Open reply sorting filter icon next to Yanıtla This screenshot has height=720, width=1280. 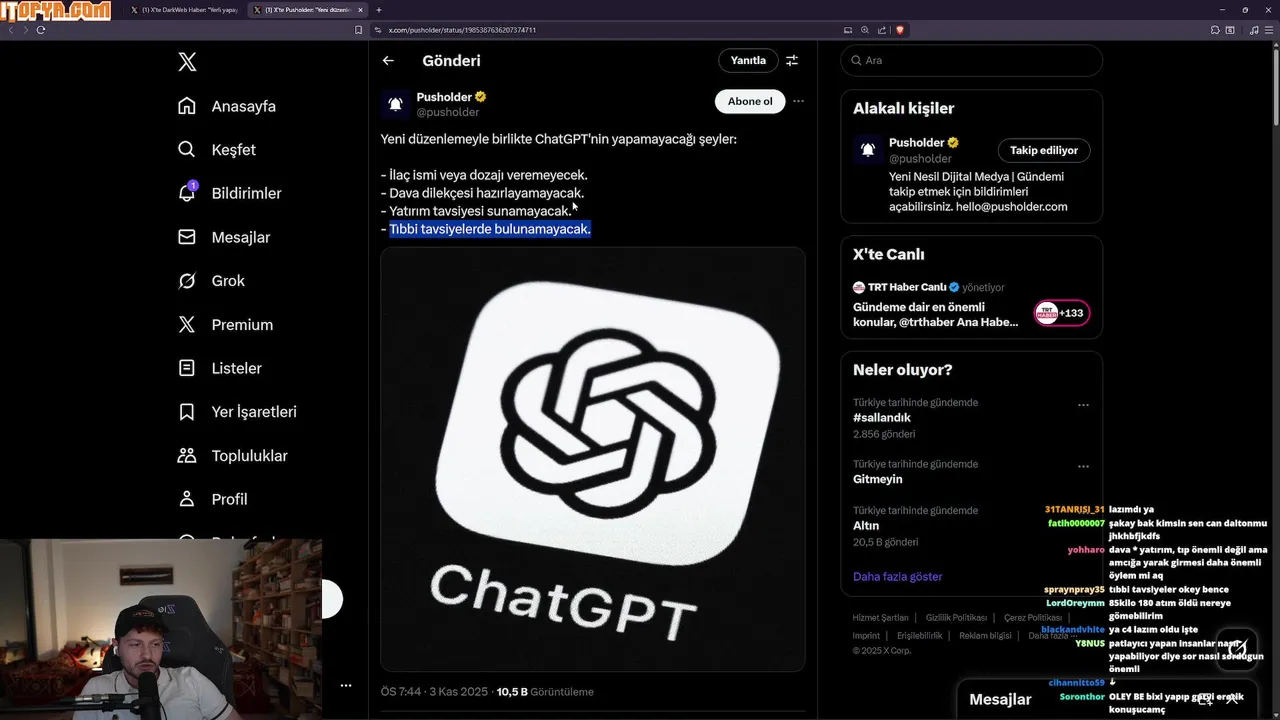tap(792, 61)
